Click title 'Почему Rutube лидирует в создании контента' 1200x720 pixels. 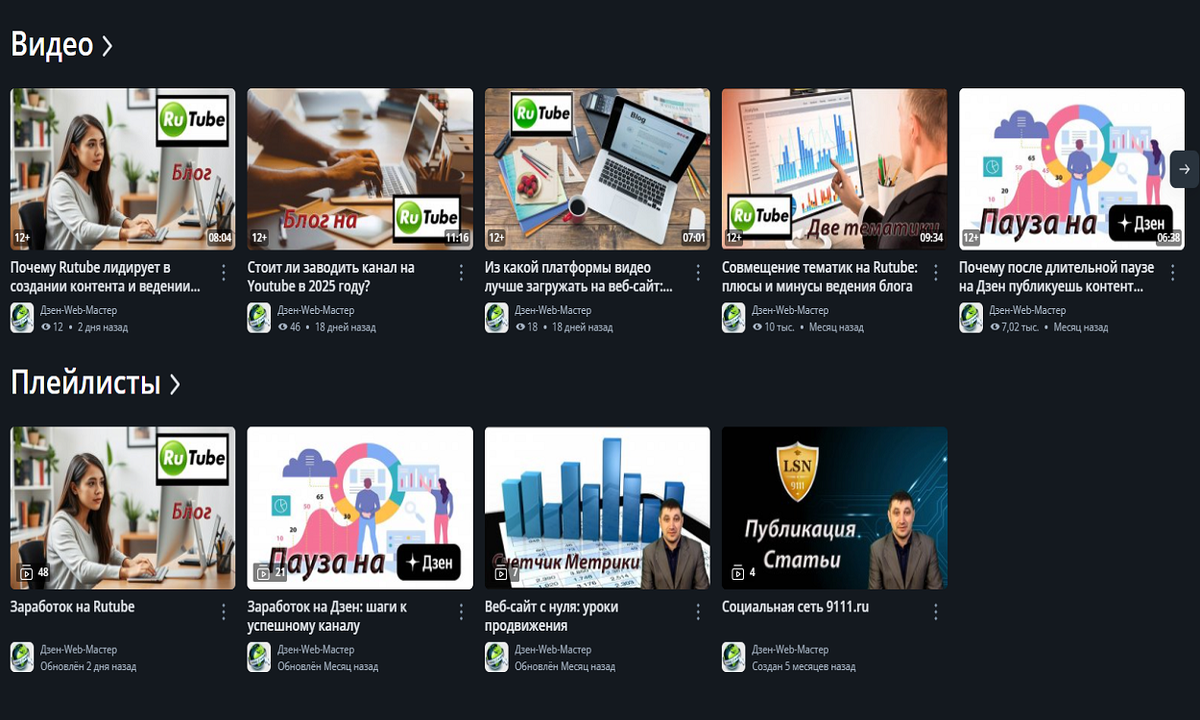pos(105,277)
